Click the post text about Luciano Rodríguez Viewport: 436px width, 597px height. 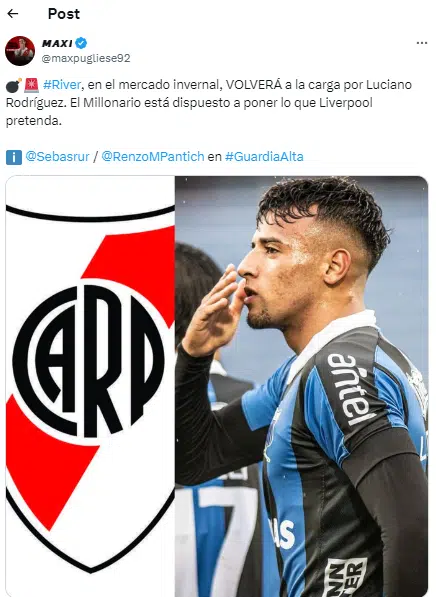(x=209, y=103)
